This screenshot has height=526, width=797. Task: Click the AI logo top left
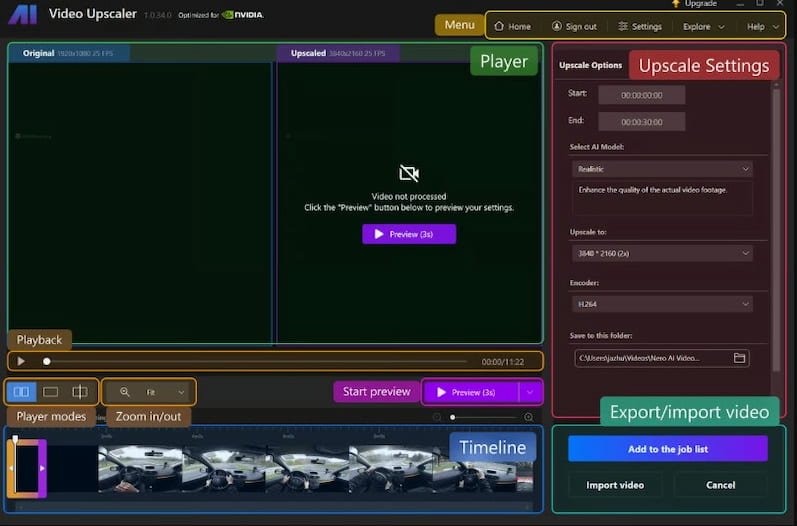click(23, 14)
